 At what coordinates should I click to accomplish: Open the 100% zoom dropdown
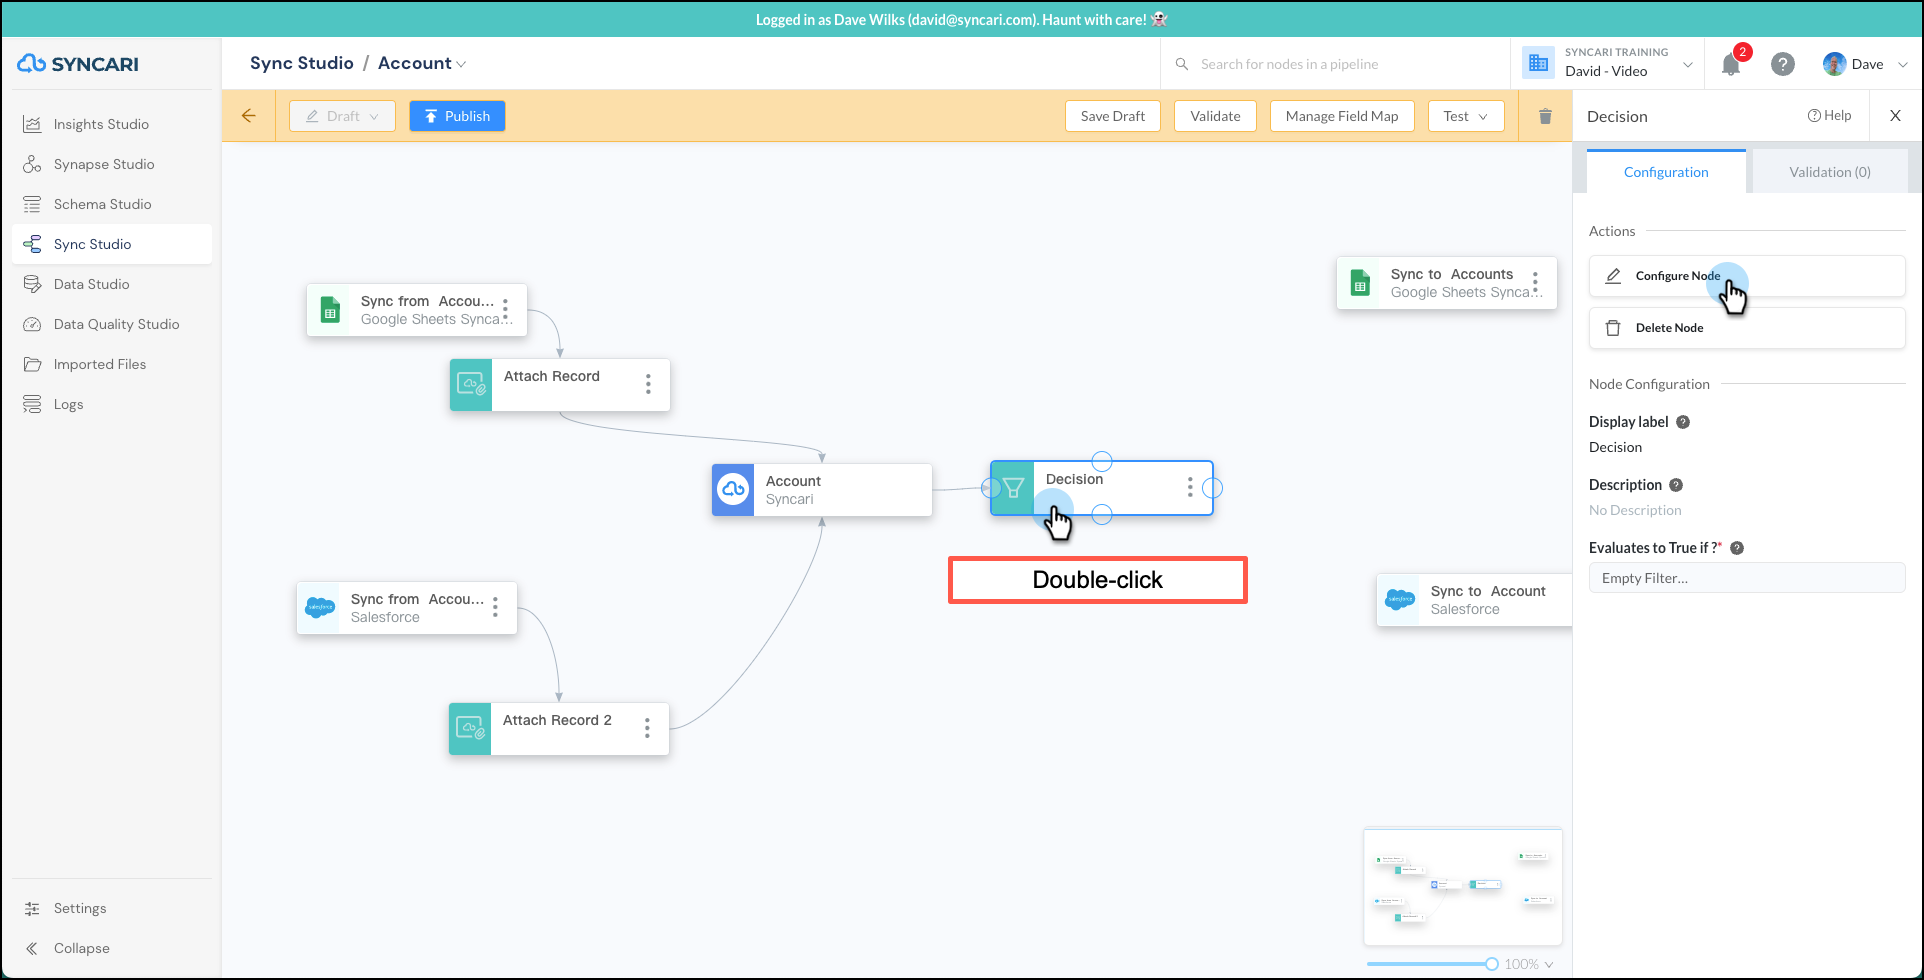pos(1529,964)
